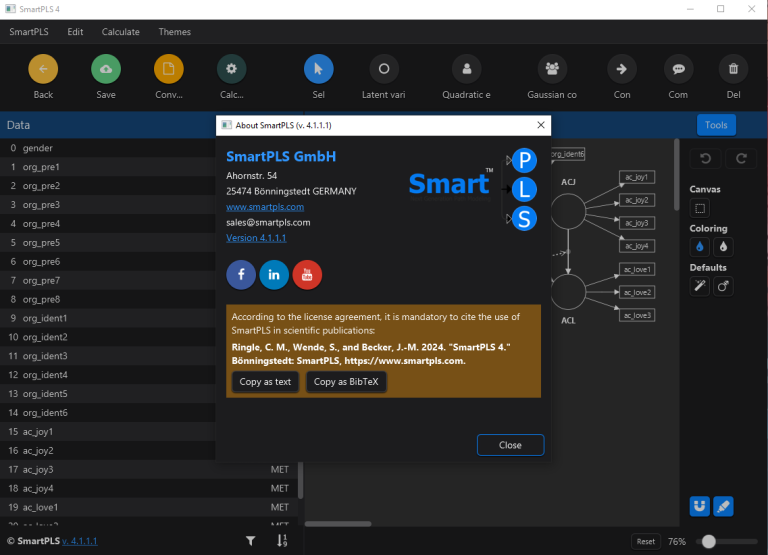Screen dimensions: 768x555
Task: Select the Con arrow tool
Action: tap(622, 69)
